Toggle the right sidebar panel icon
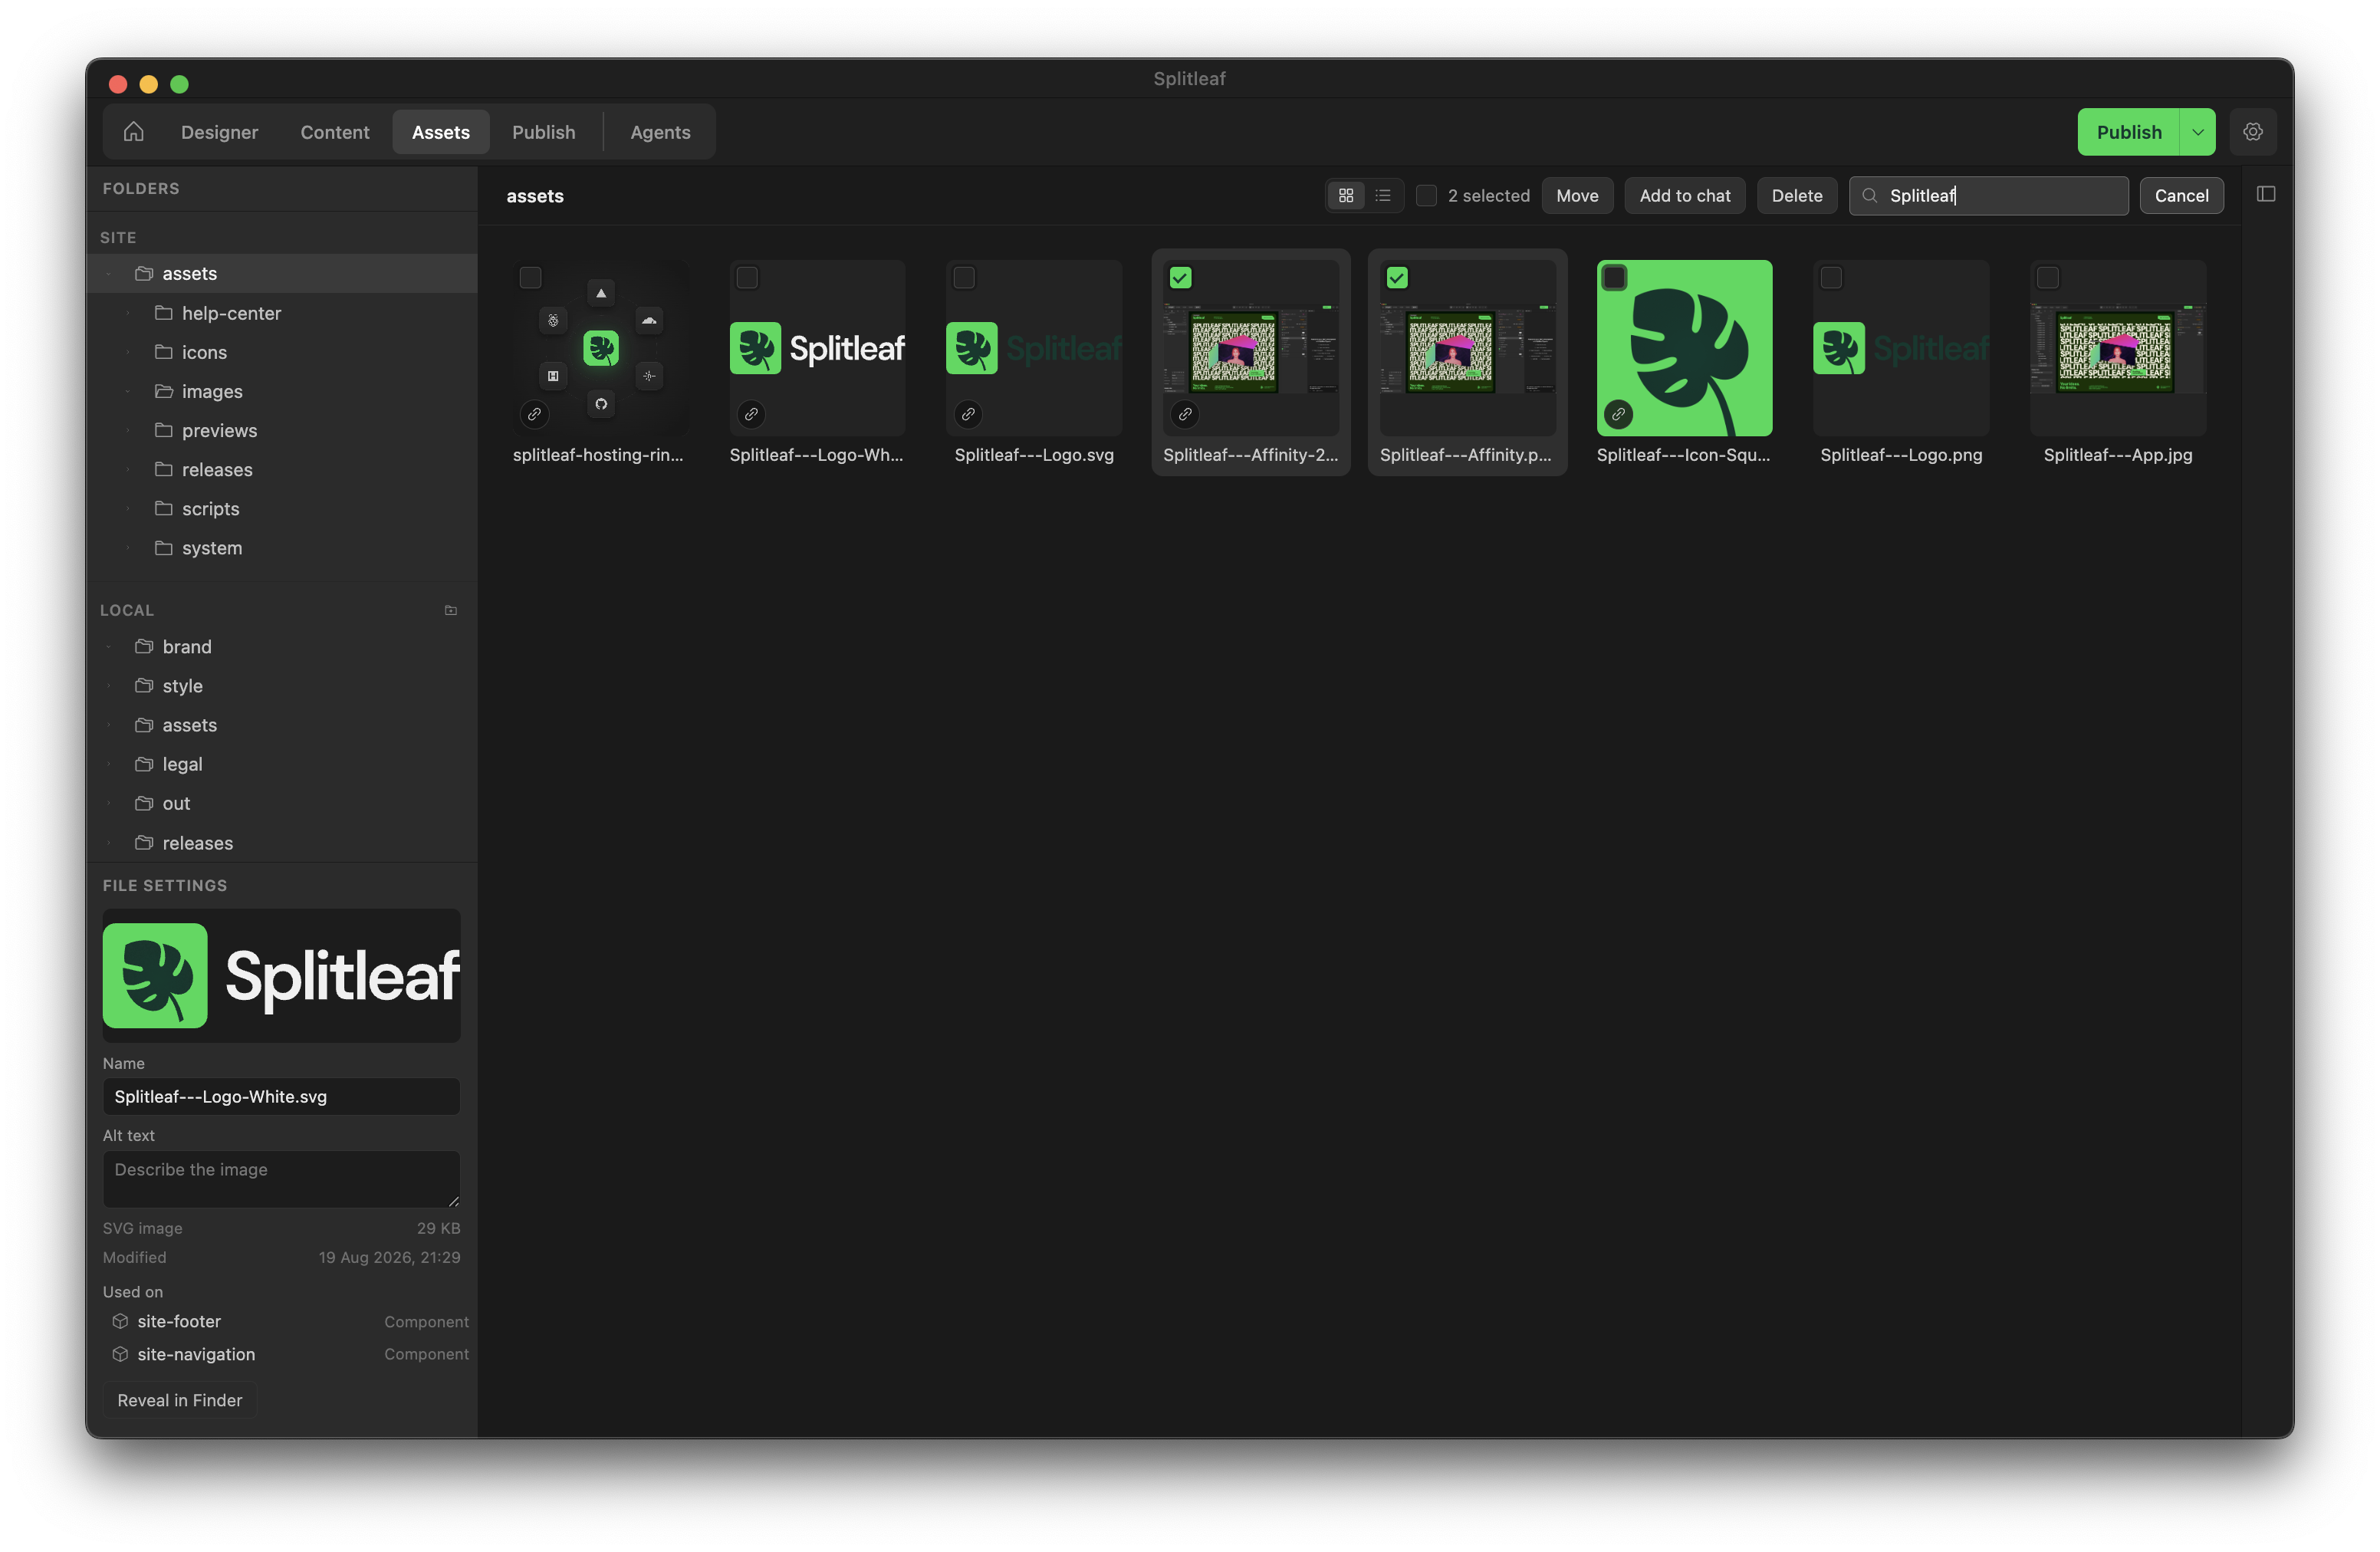 click(2266, 194)
